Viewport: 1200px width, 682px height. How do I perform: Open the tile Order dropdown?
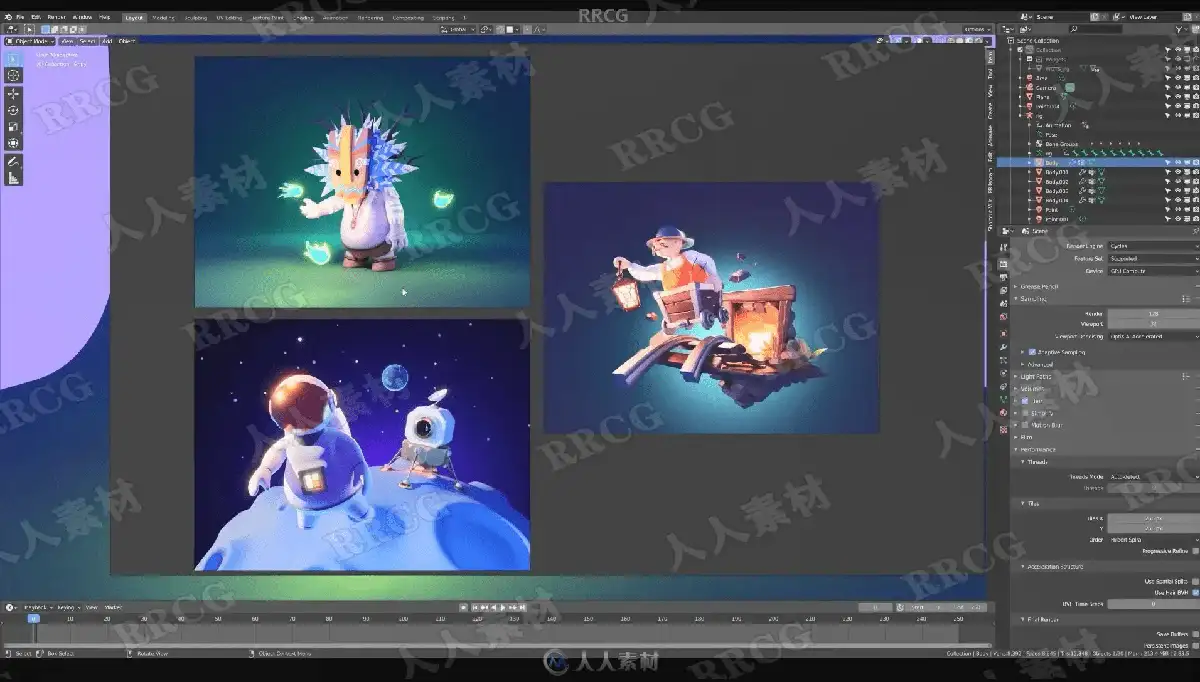point(1154,540)
